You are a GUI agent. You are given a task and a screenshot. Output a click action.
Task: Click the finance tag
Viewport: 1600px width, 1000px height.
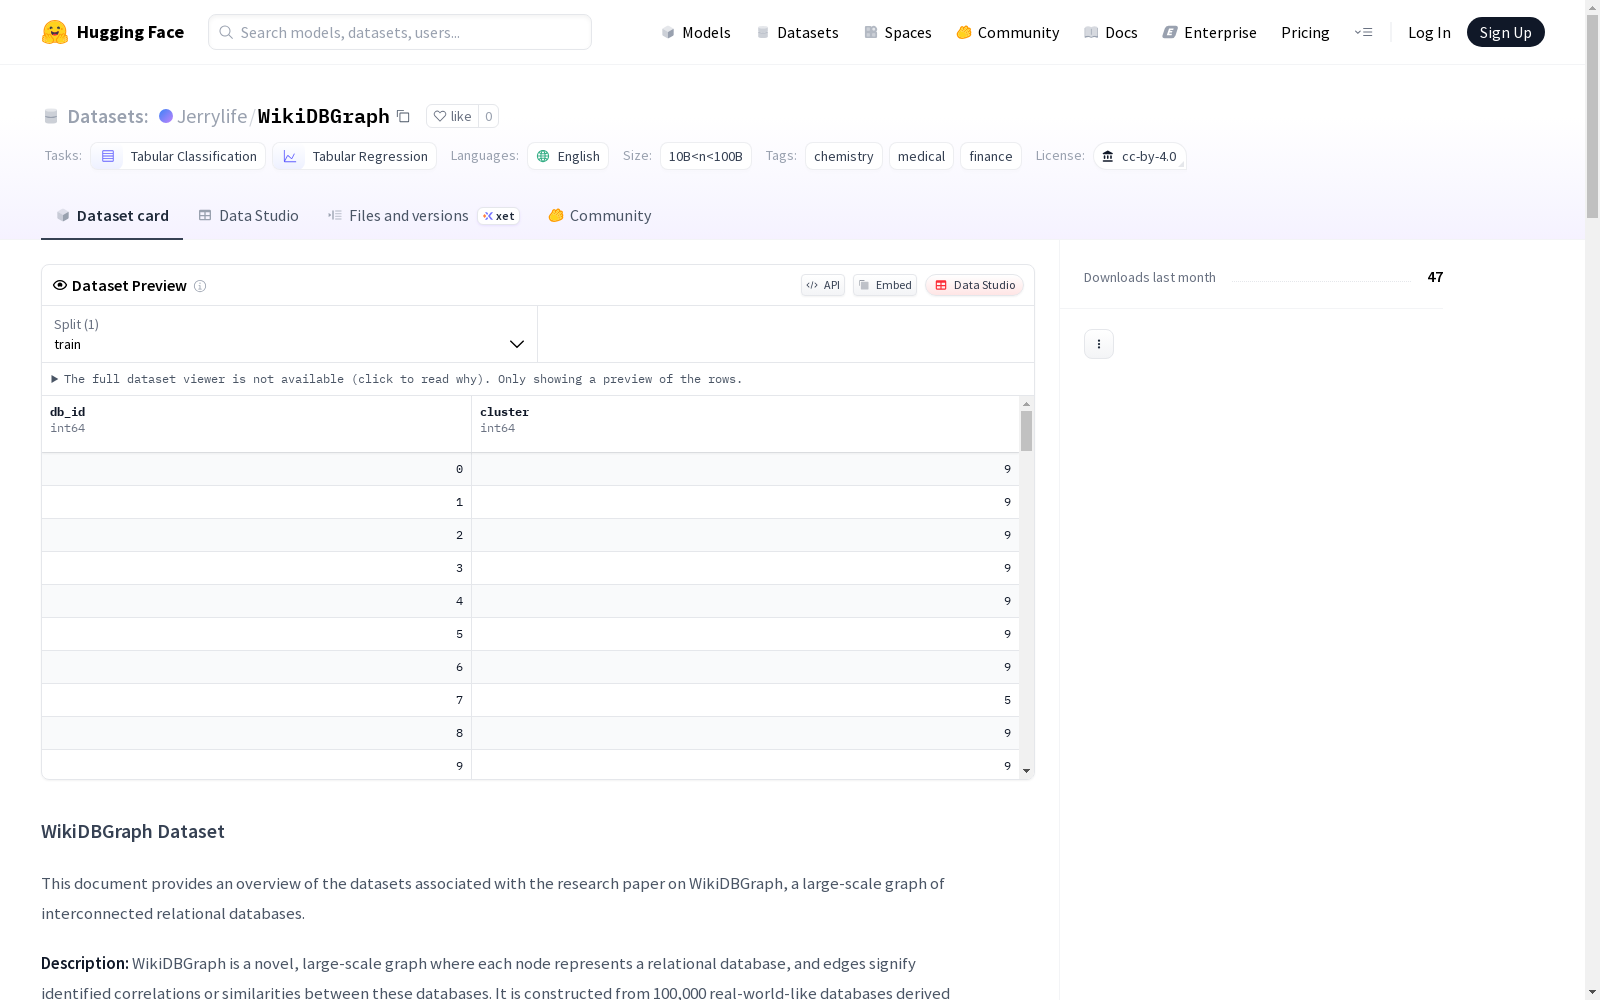click(991, 156)
